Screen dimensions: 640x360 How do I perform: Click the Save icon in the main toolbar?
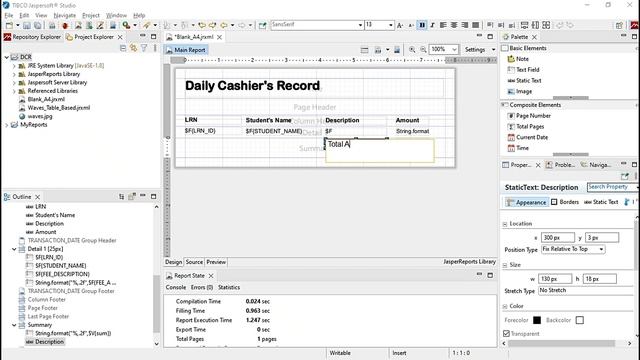[x=27, y=25]
